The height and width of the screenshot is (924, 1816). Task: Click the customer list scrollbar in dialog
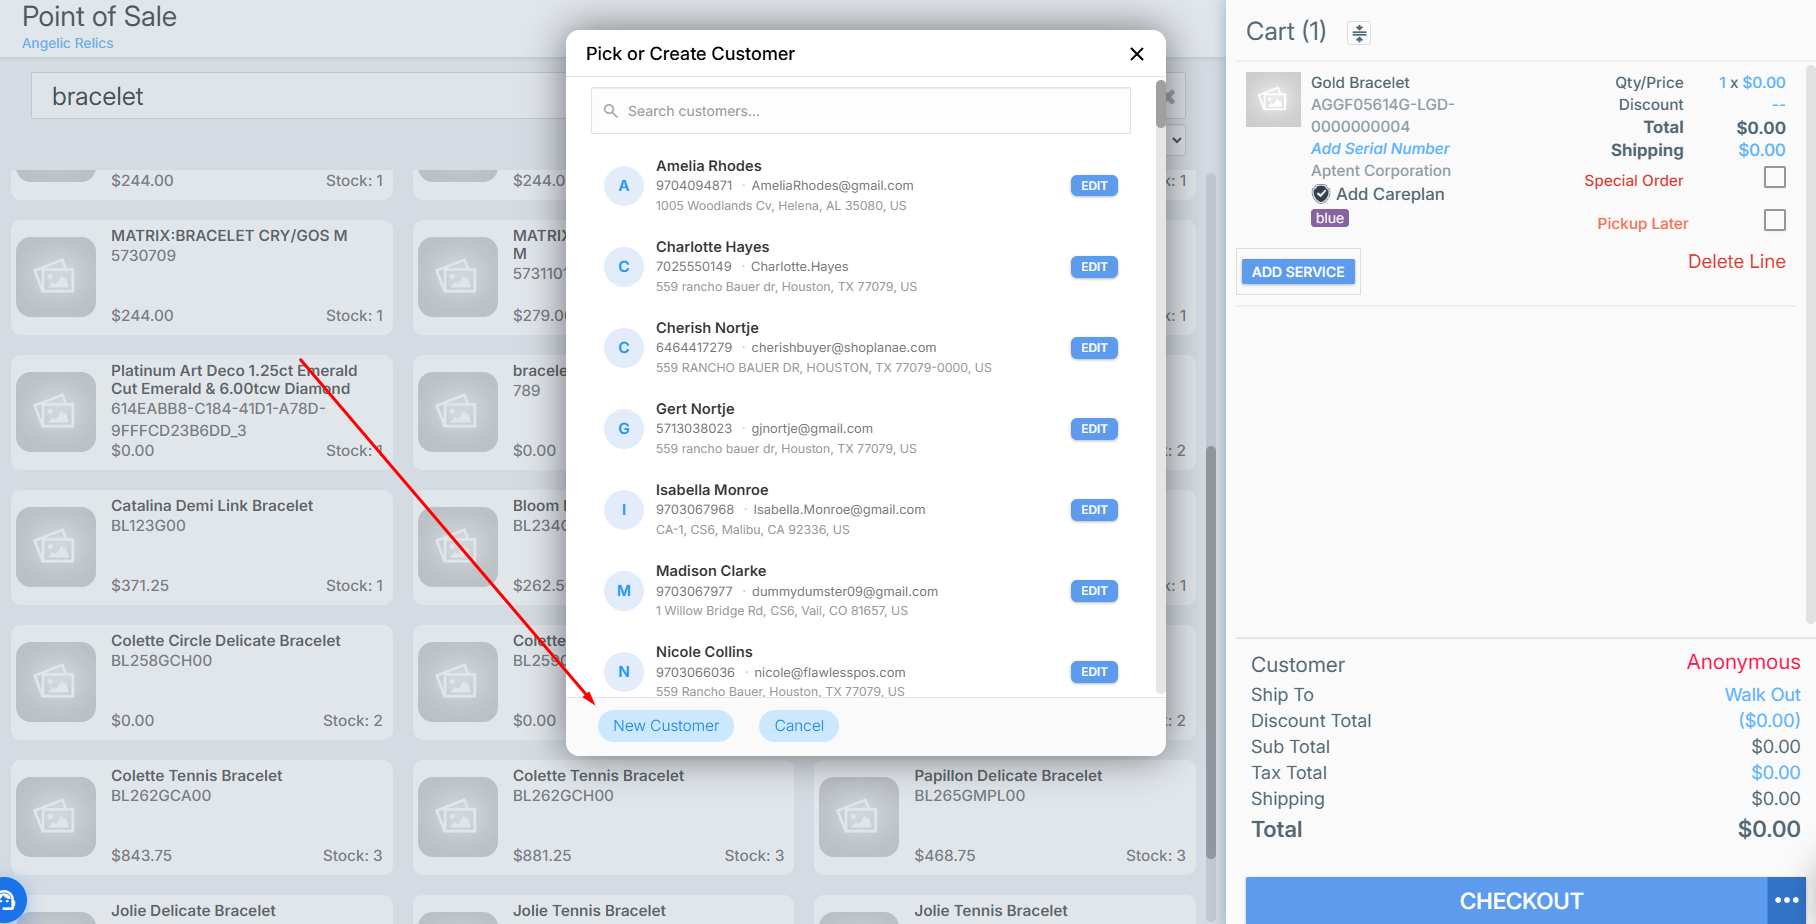tap(1160, 104)
